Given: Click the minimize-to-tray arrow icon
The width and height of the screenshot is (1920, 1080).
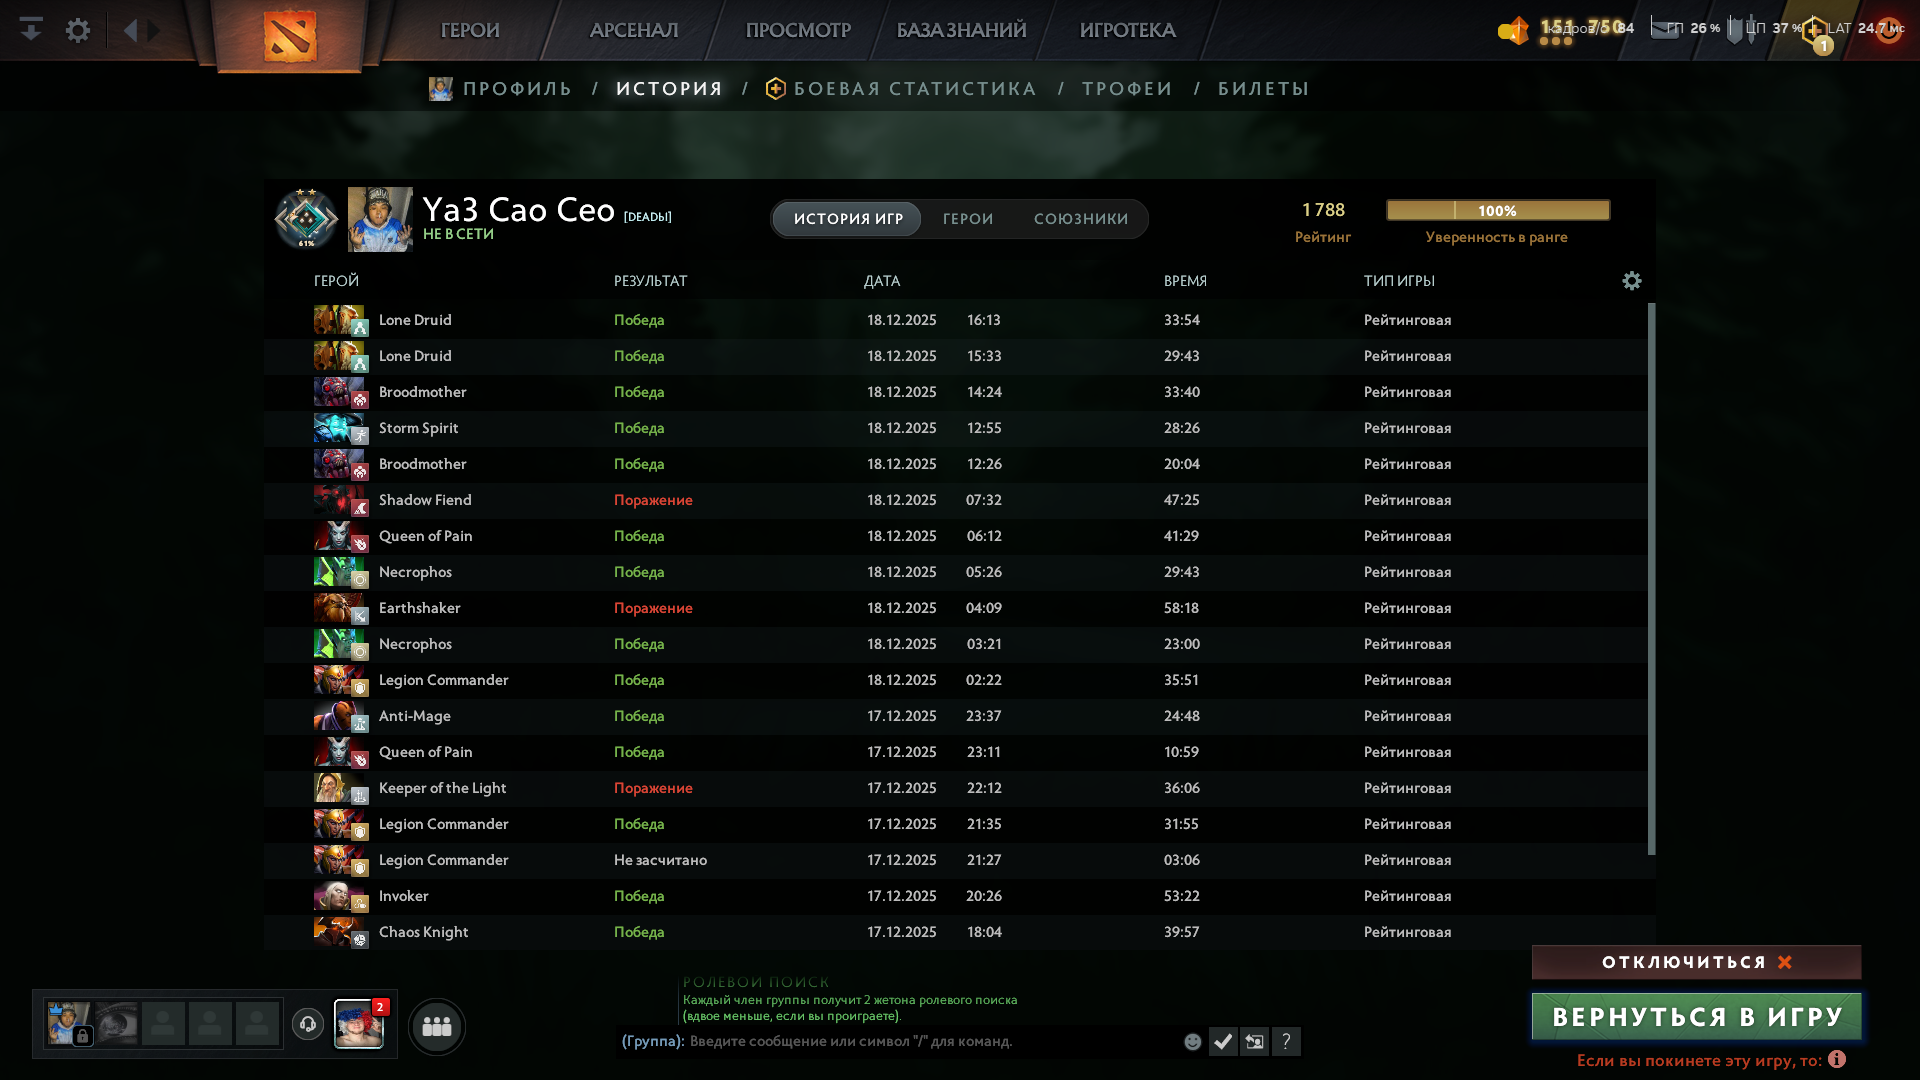Looking at the screenshot, I should pos(31,30).
